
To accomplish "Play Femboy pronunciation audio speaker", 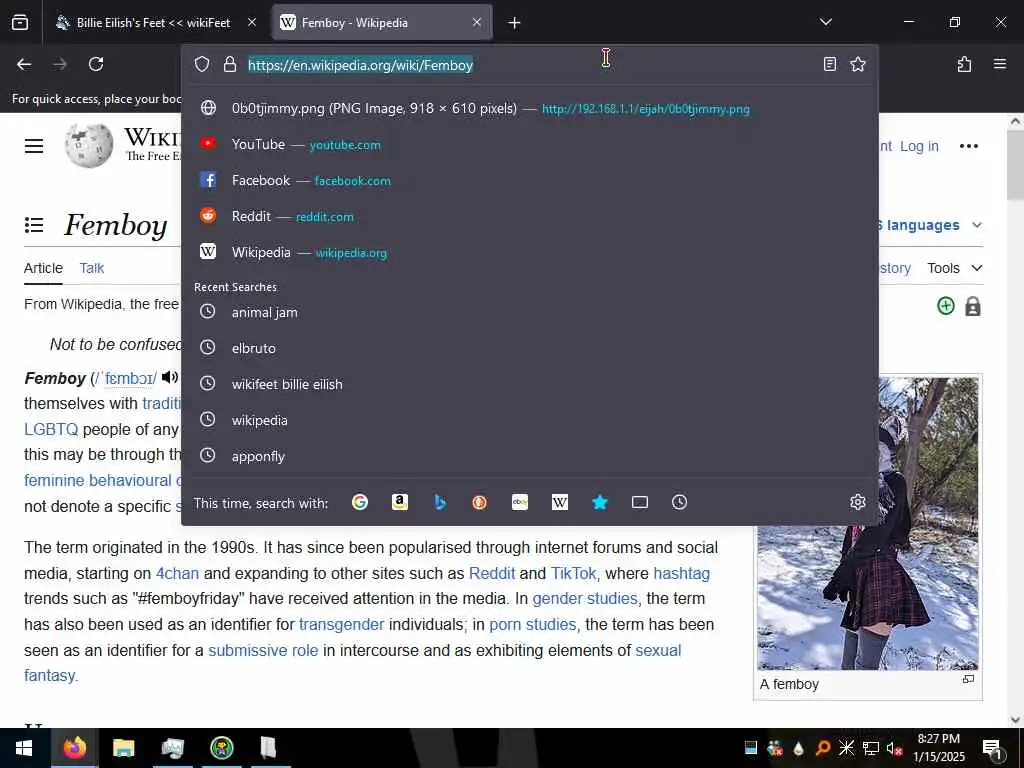I will [170, 377].
